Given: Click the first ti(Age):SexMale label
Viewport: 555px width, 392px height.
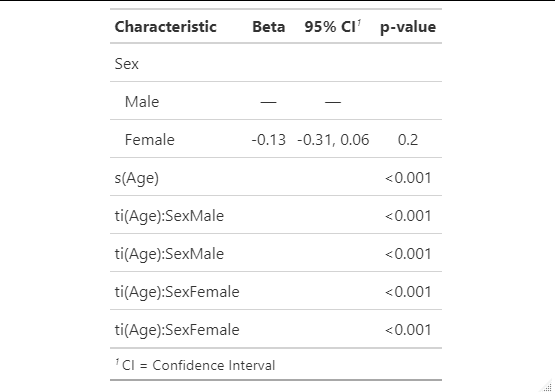Looking at the screenshot, I should point(169,216).
